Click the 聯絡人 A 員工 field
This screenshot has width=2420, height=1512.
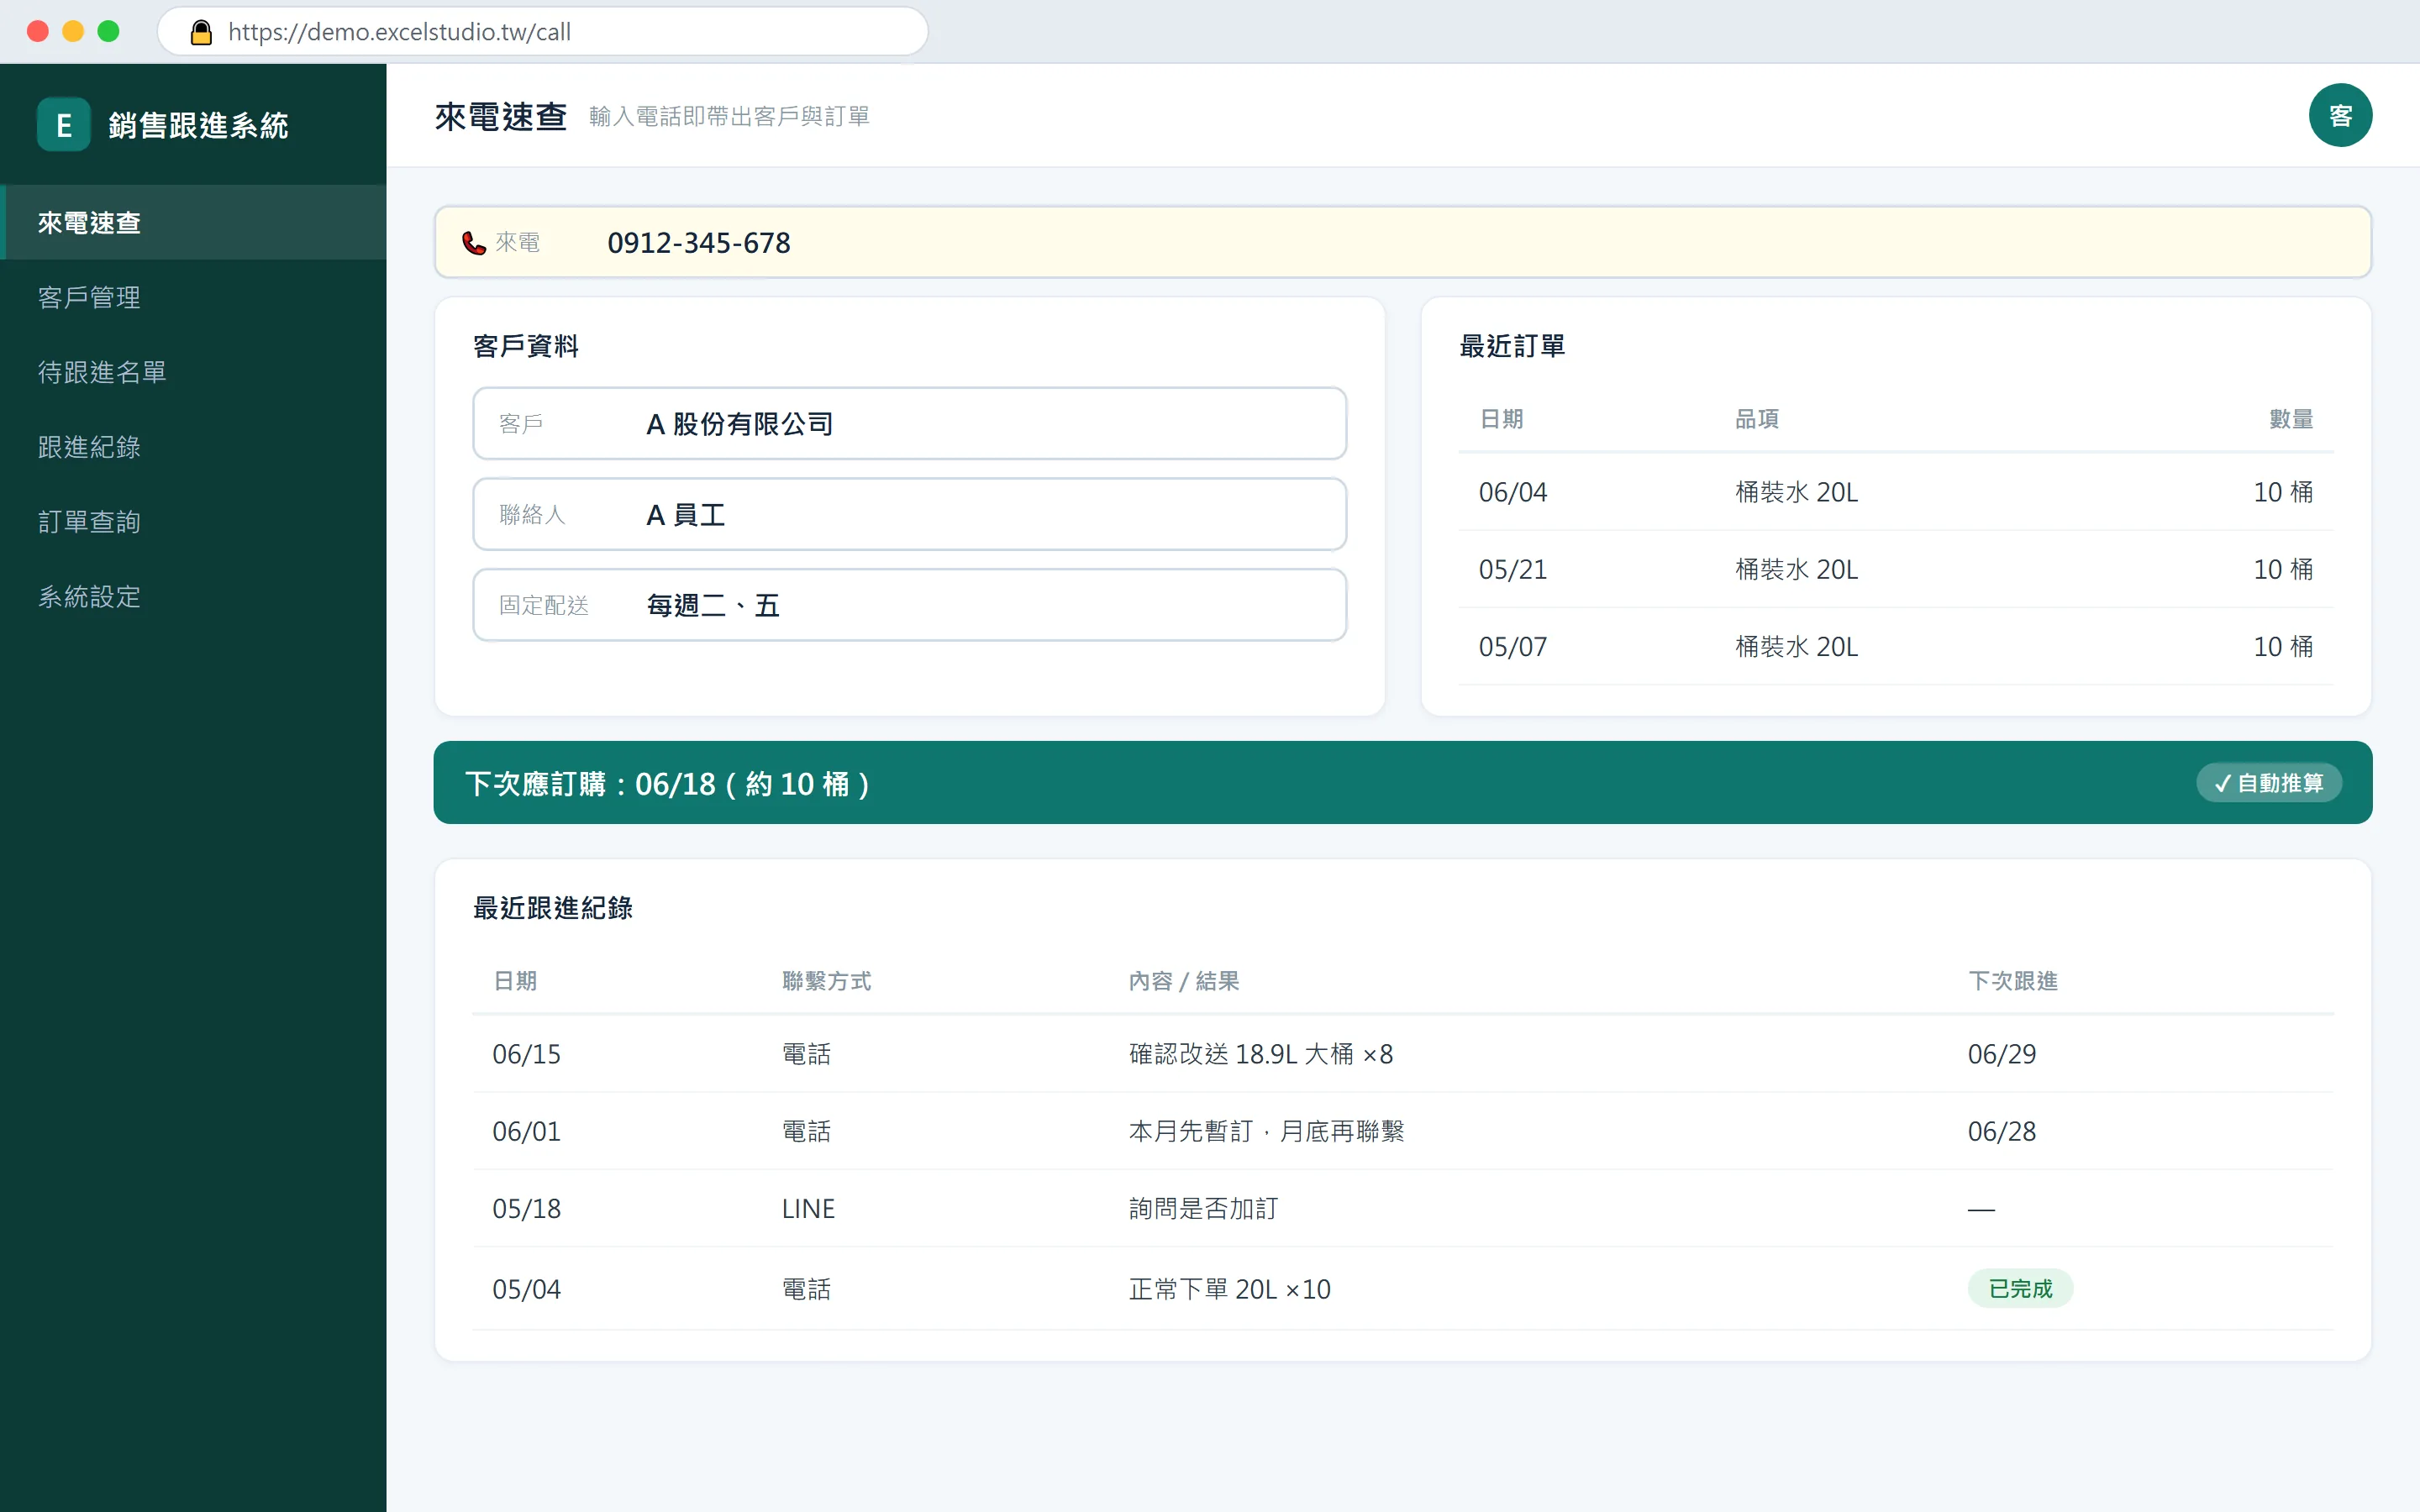pyautogui.click(x=909, y=515)
